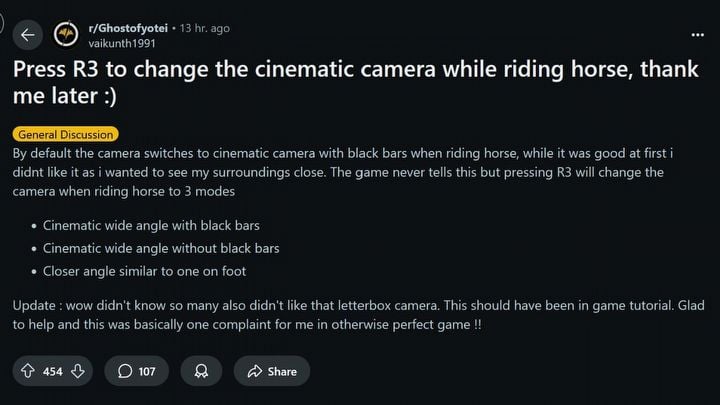Image resolution: width=720 pixels, height=405 pixels.
Task: Open the three-dot post options menu
Action: pyautogui.click(x=697, y=35)
